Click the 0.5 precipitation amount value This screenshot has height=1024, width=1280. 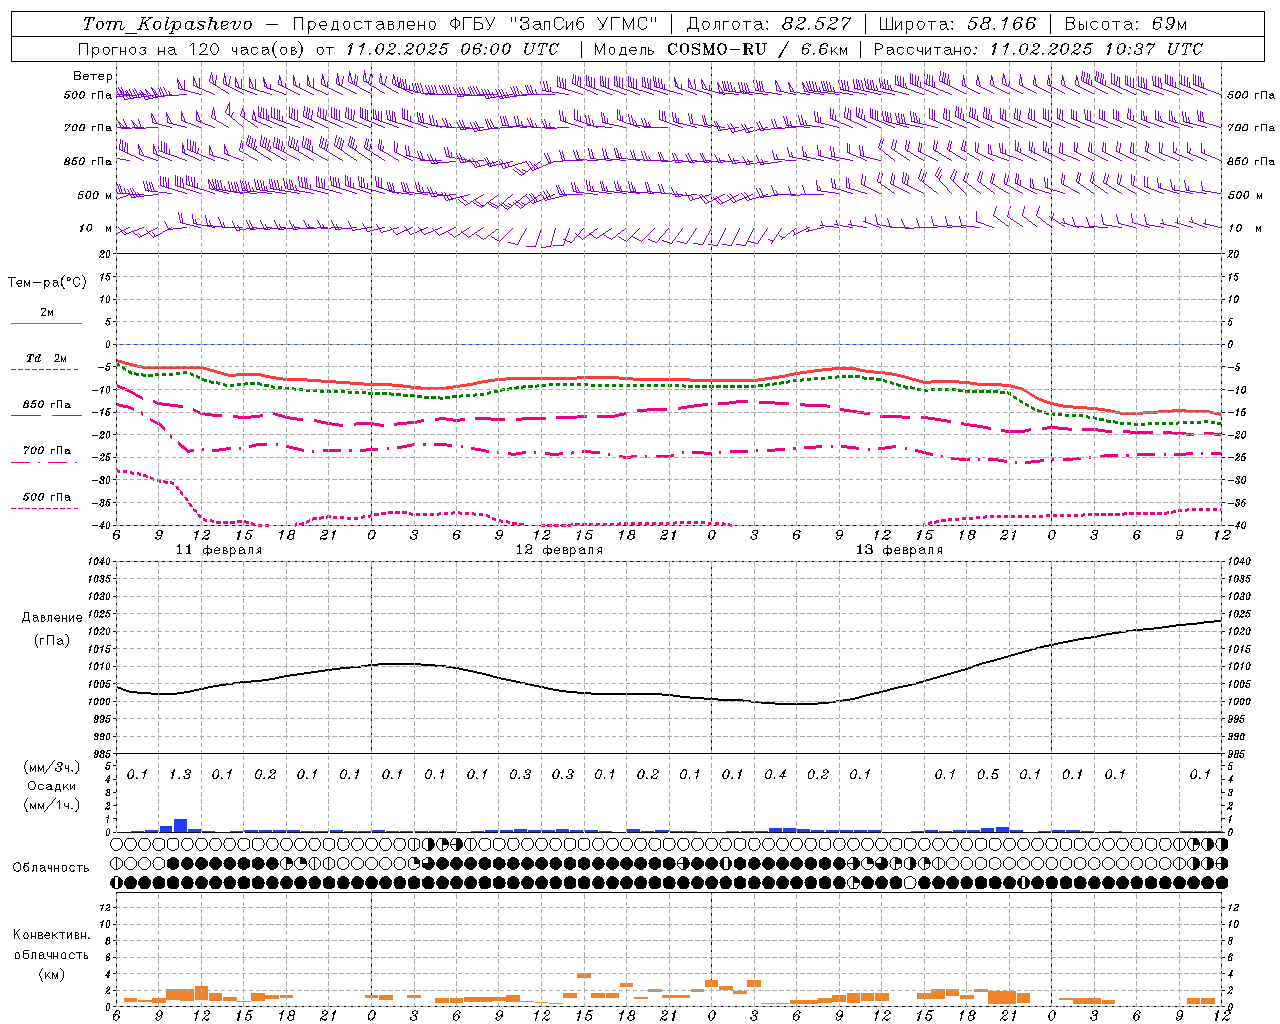pos(988,774)
